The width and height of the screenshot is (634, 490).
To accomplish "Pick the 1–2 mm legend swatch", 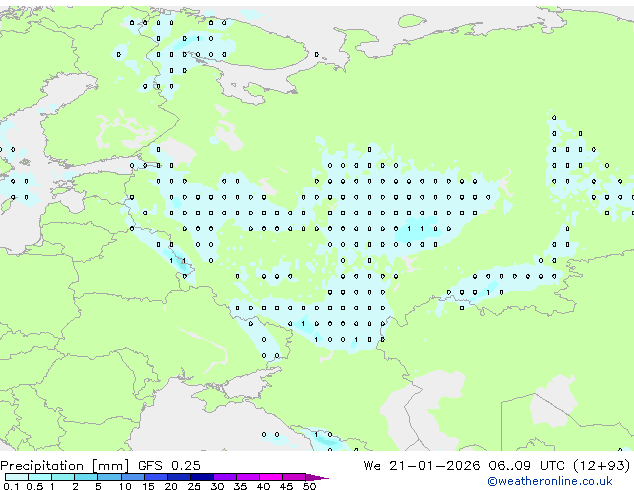I will coord(63,477).
